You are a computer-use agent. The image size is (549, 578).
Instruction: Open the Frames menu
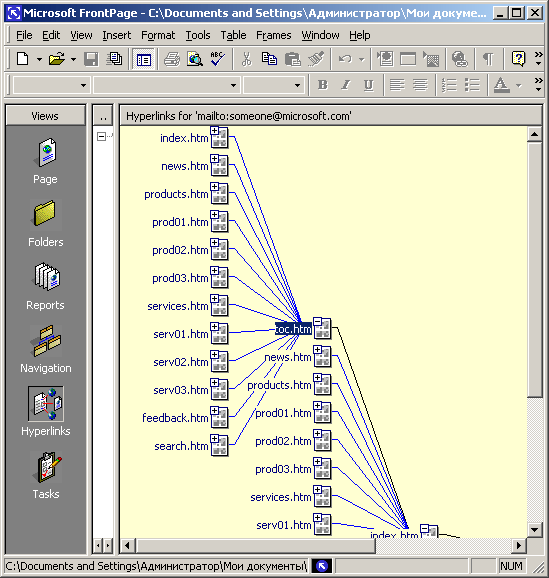click(x=274, y=35)
